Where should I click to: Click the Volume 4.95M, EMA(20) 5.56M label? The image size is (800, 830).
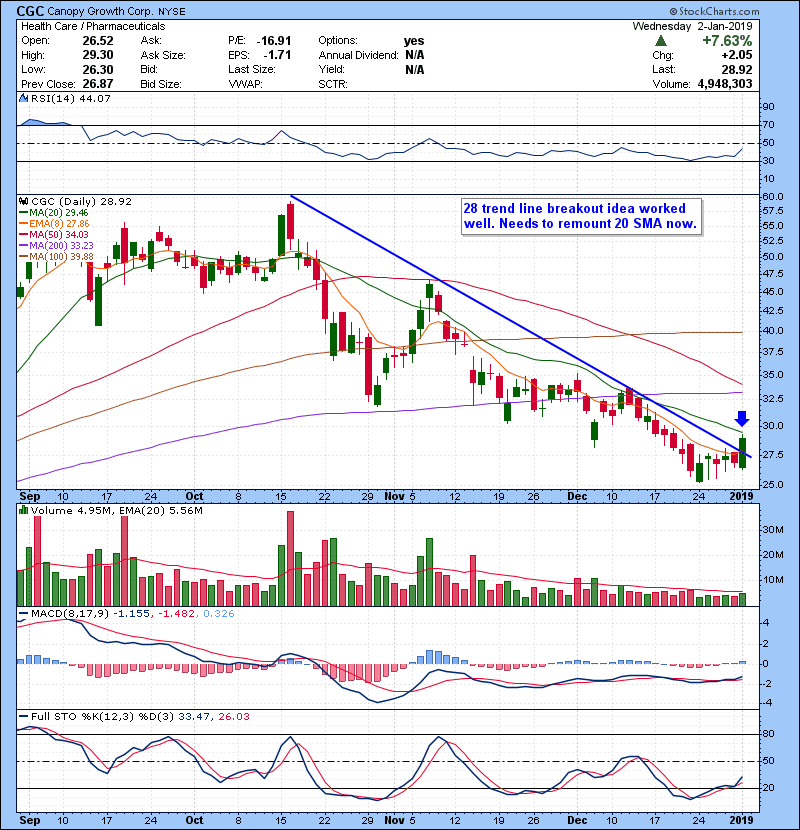(116, 511)
